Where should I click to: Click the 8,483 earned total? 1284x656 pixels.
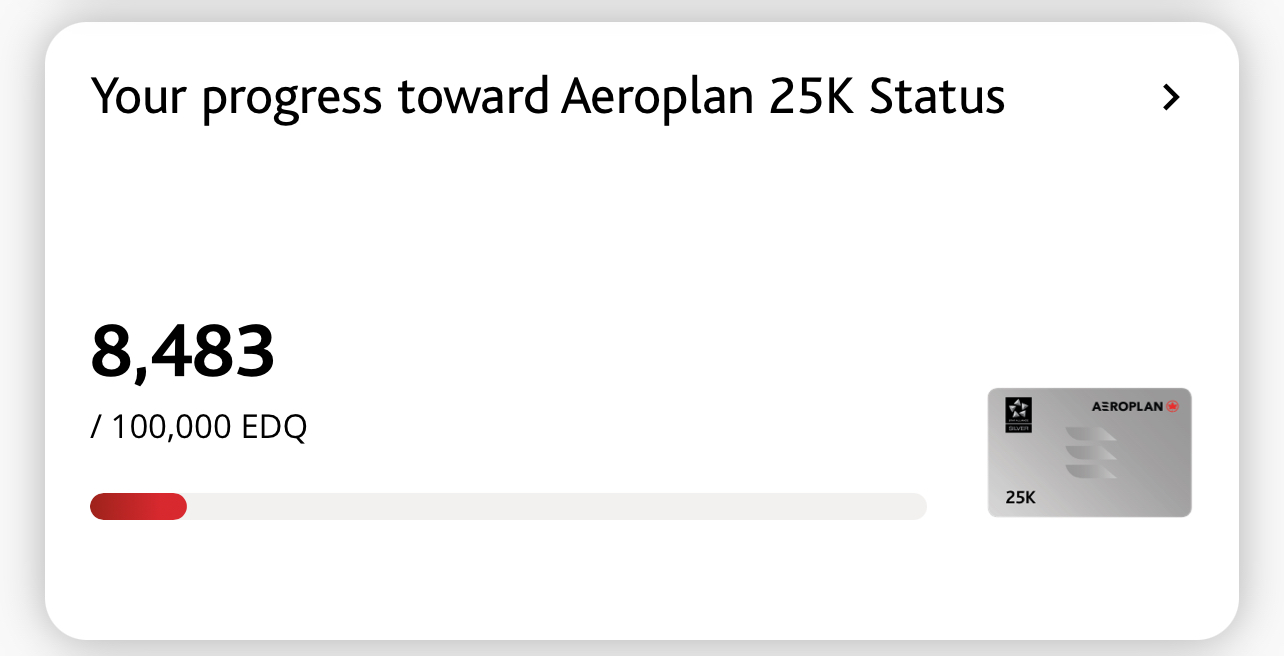[182, 353]
